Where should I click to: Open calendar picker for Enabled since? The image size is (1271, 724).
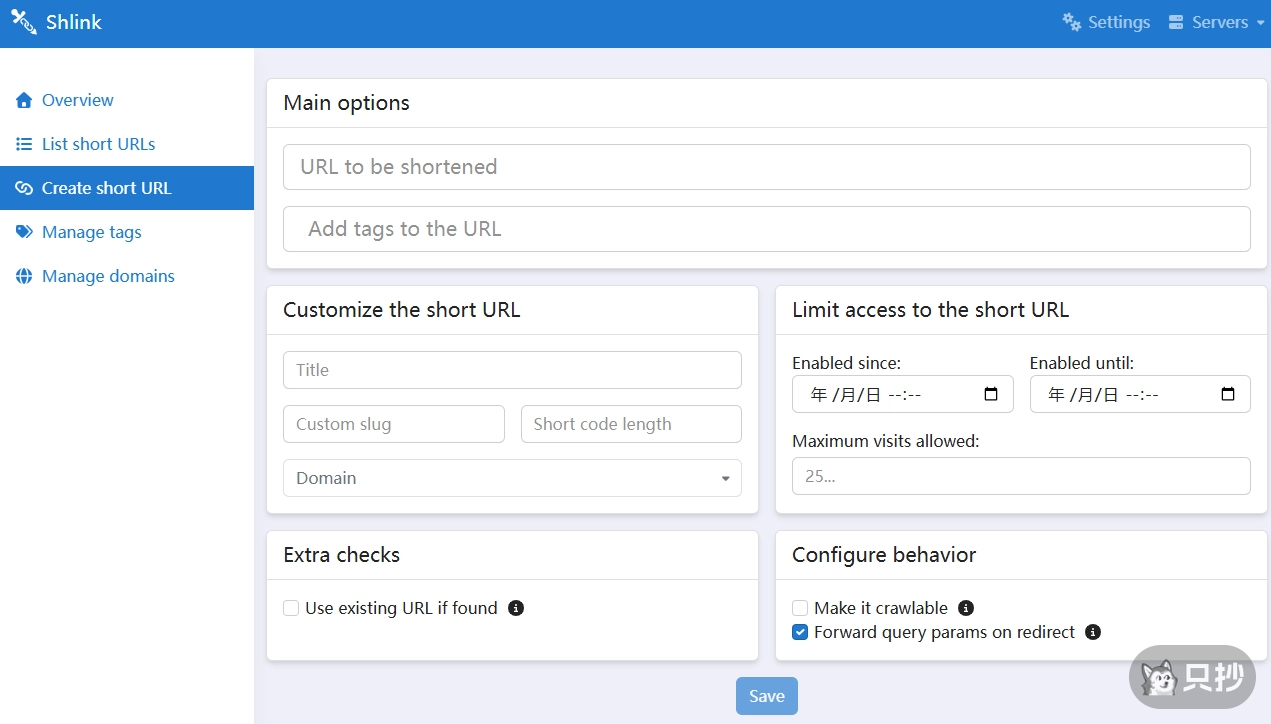[991, 394]
